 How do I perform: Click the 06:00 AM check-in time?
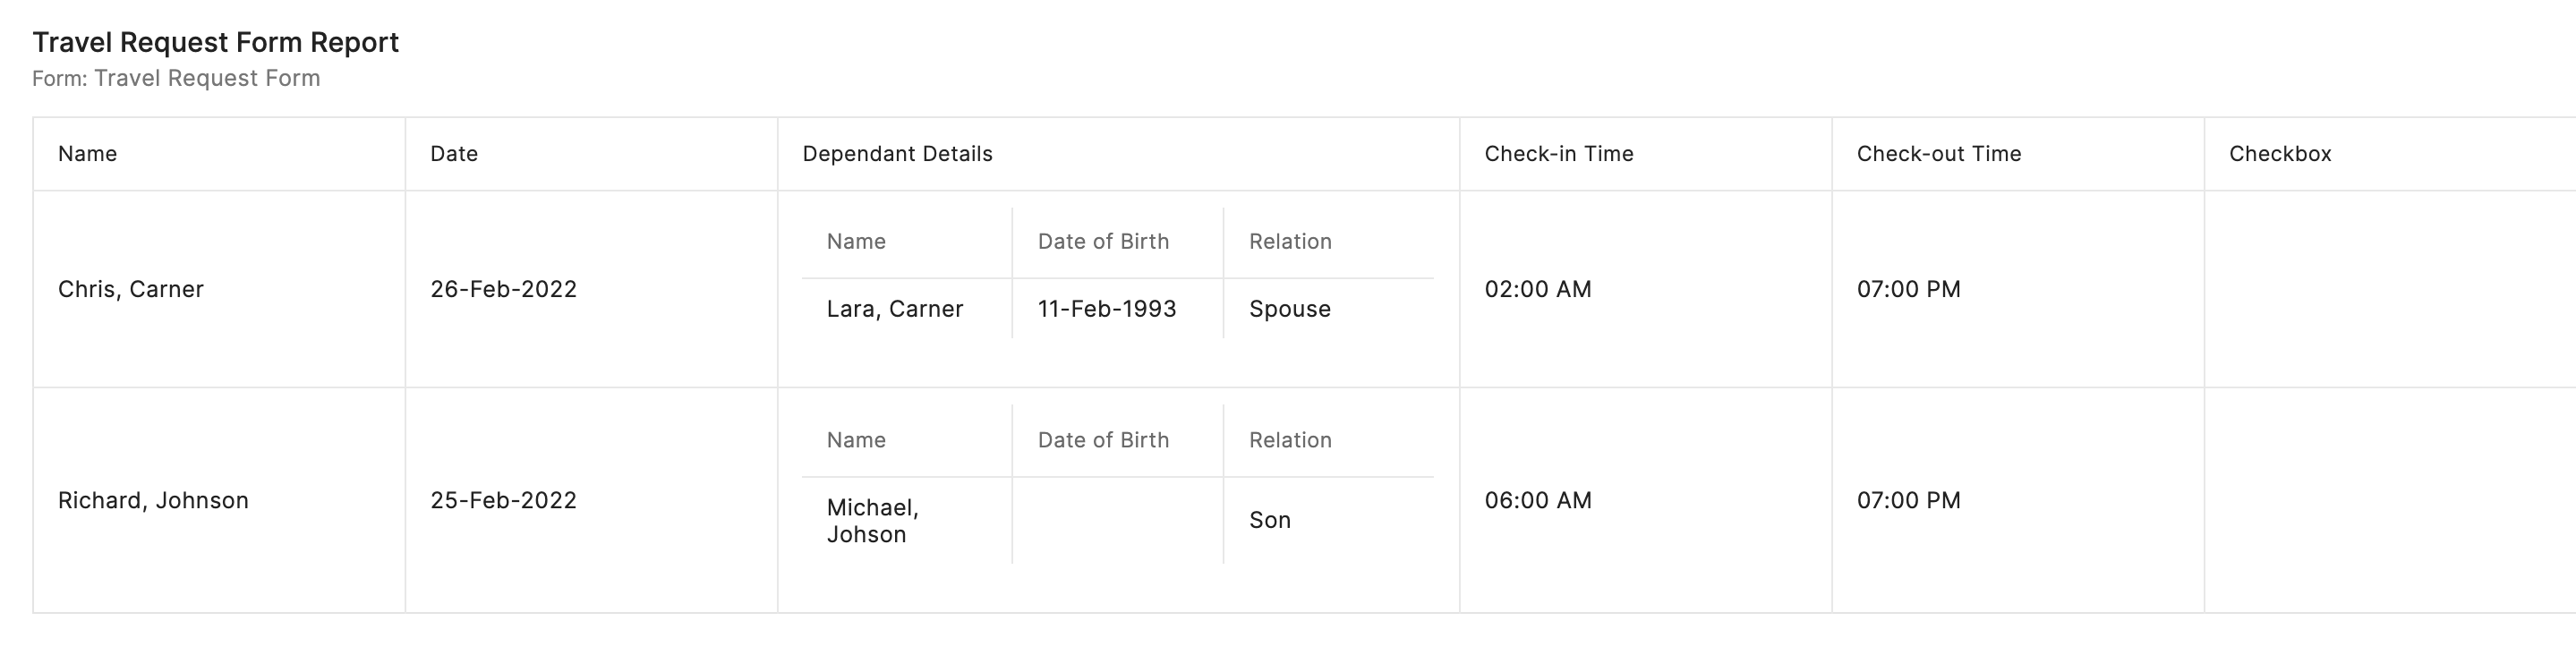coord(1537,500)
